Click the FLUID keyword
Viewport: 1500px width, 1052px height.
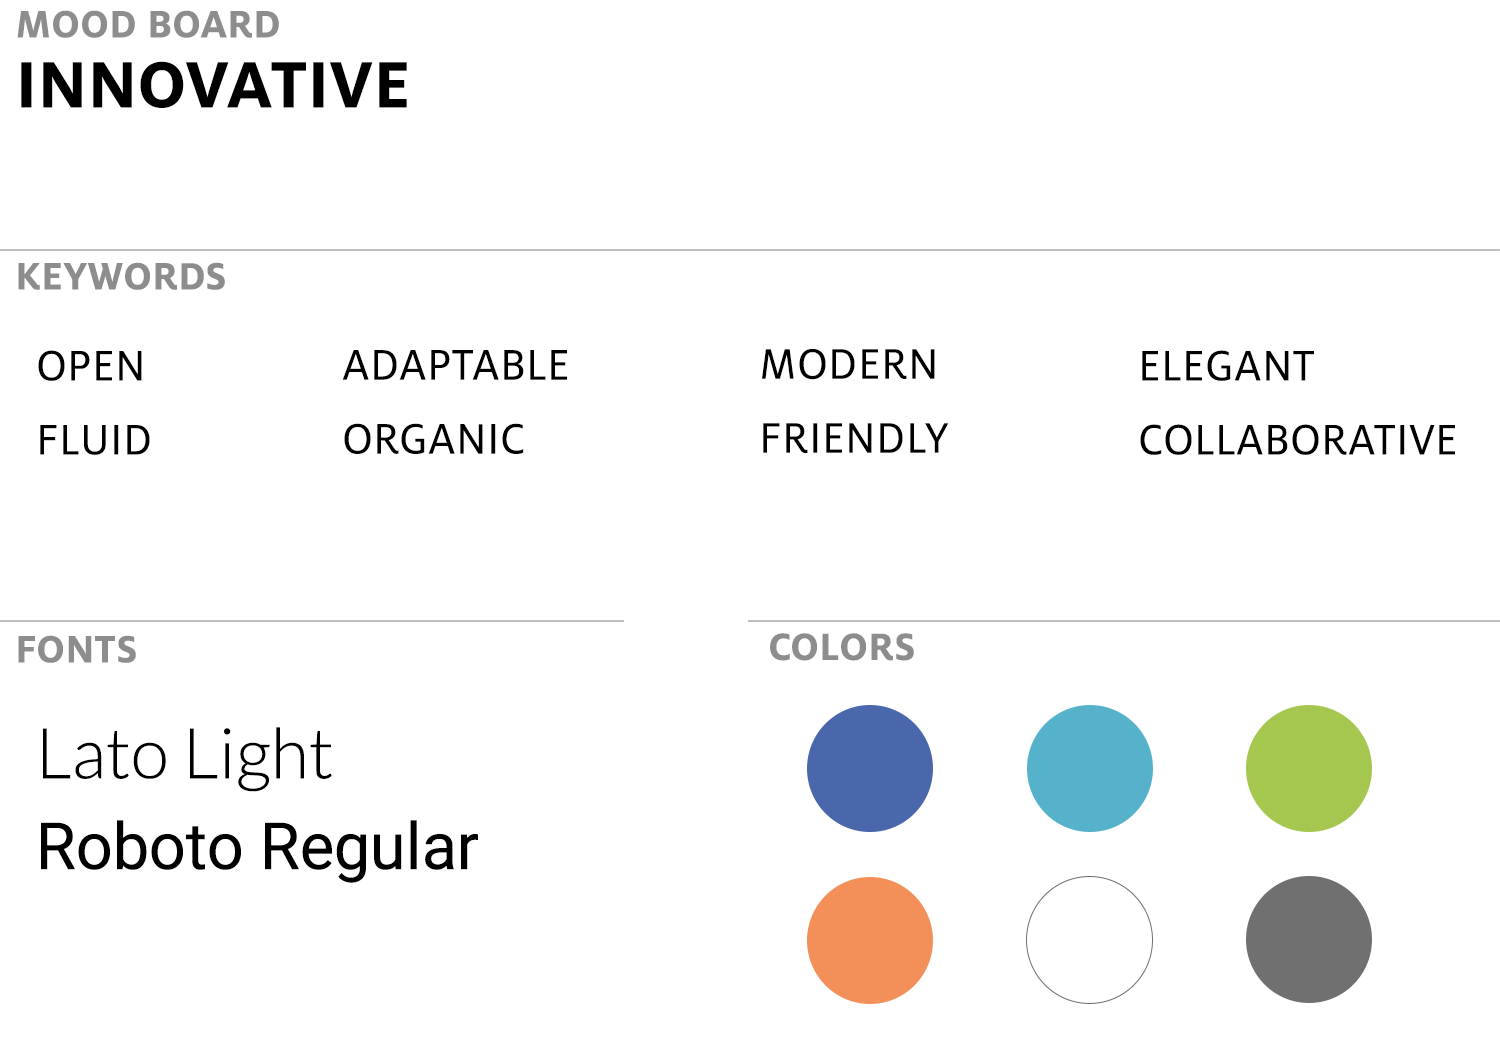click(94, 441)
